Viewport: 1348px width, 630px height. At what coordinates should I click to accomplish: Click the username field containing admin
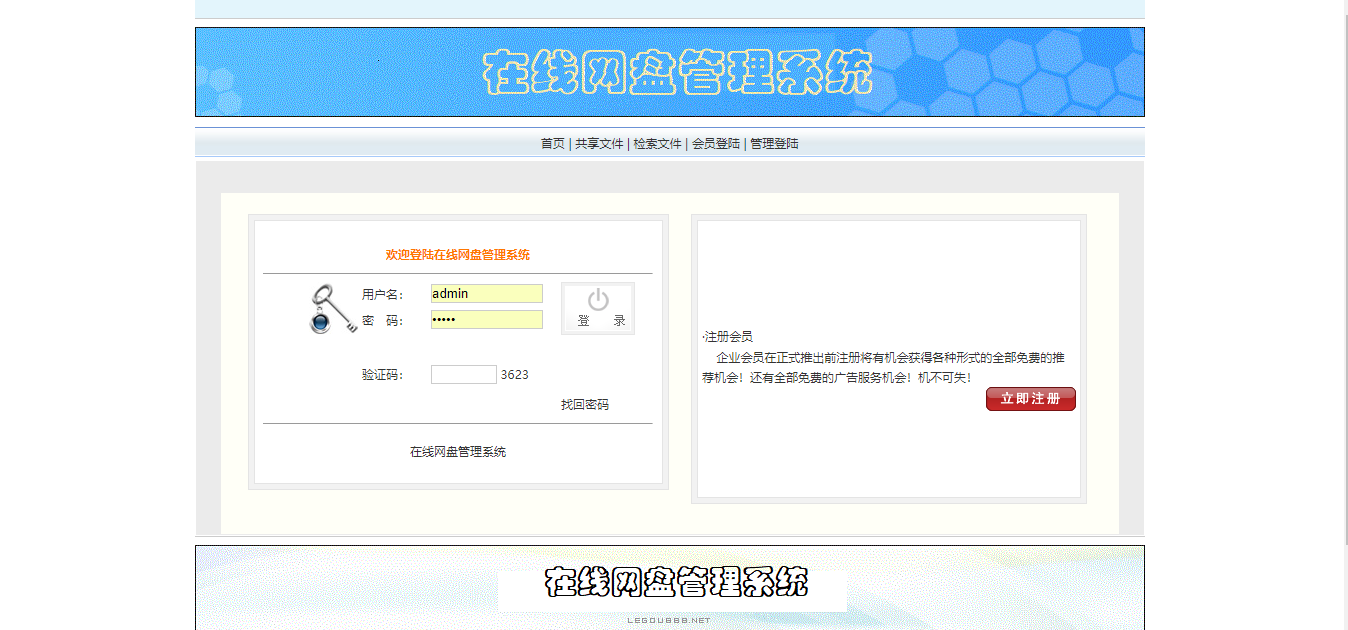[486, 293]
